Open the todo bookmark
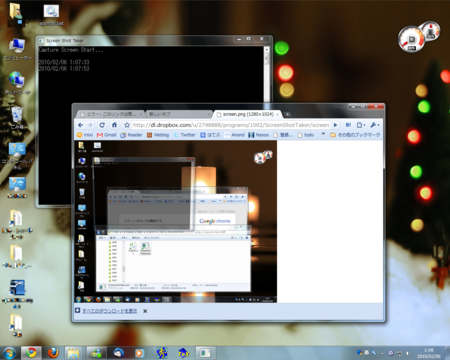Image resolution: width=450 pixels, height=360 pixels. 305,135
